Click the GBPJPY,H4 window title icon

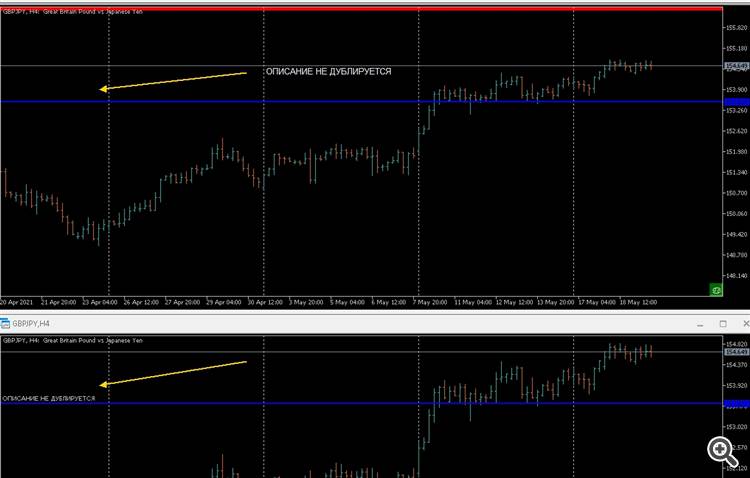click(x=5, y=324)
